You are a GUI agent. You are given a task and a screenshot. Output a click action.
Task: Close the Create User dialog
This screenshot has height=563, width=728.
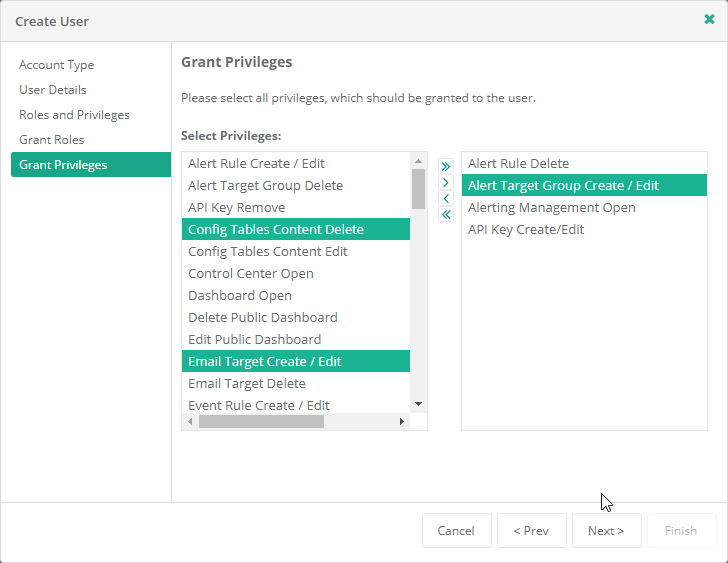coord(709,19)
